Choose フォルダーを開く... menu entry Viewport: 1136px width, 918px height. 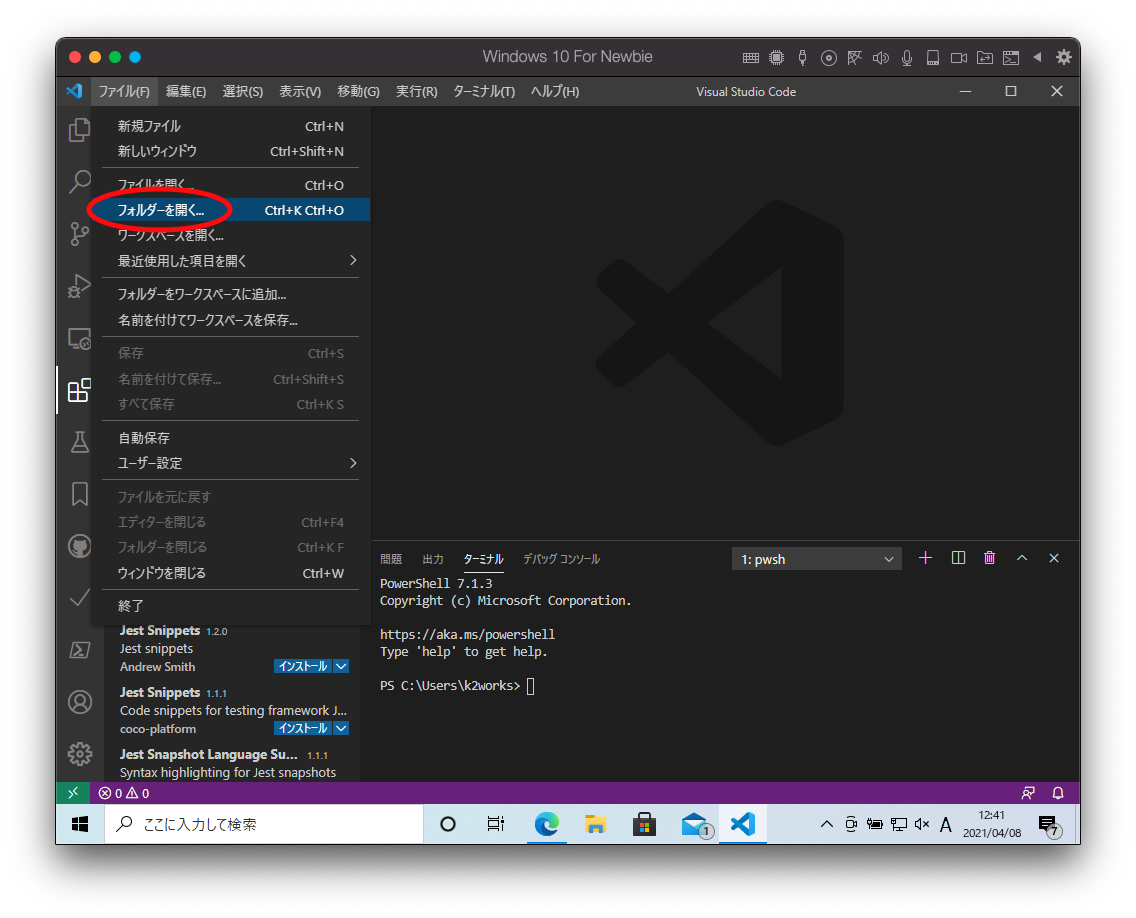[230, 210]
